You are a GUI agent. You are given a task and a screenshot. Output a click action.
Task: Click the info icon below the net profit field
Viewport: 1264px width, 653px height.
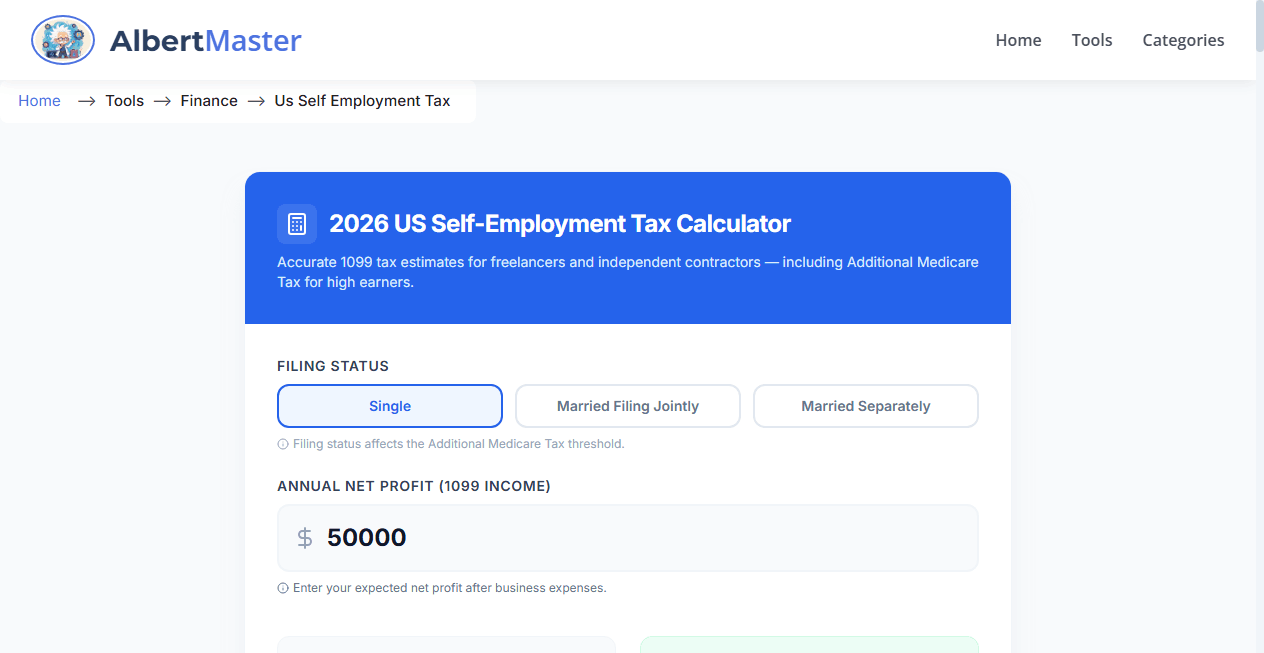coord(282,588)
